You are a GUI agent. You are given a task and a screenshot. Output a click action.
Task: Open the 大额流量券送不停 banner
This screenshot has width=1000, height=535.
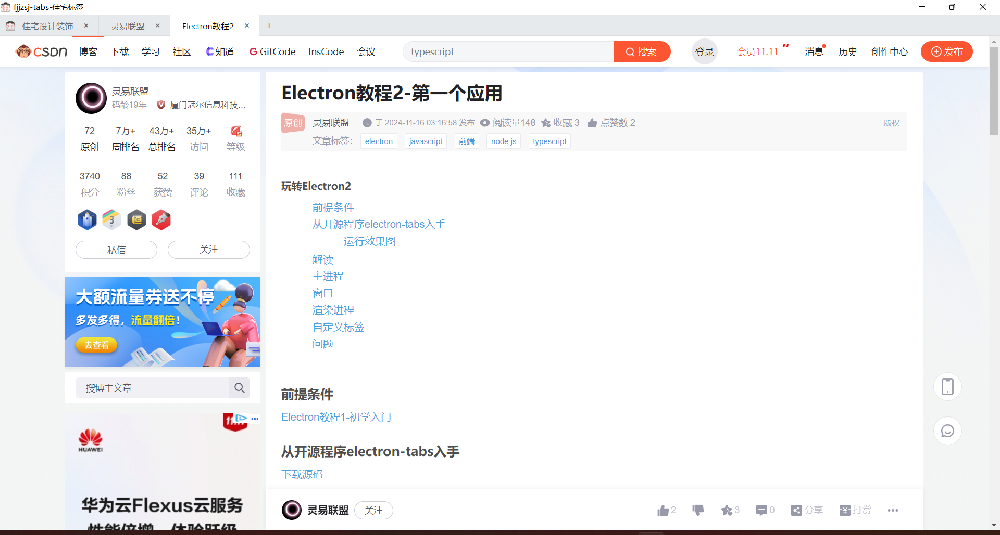(163, 321)
